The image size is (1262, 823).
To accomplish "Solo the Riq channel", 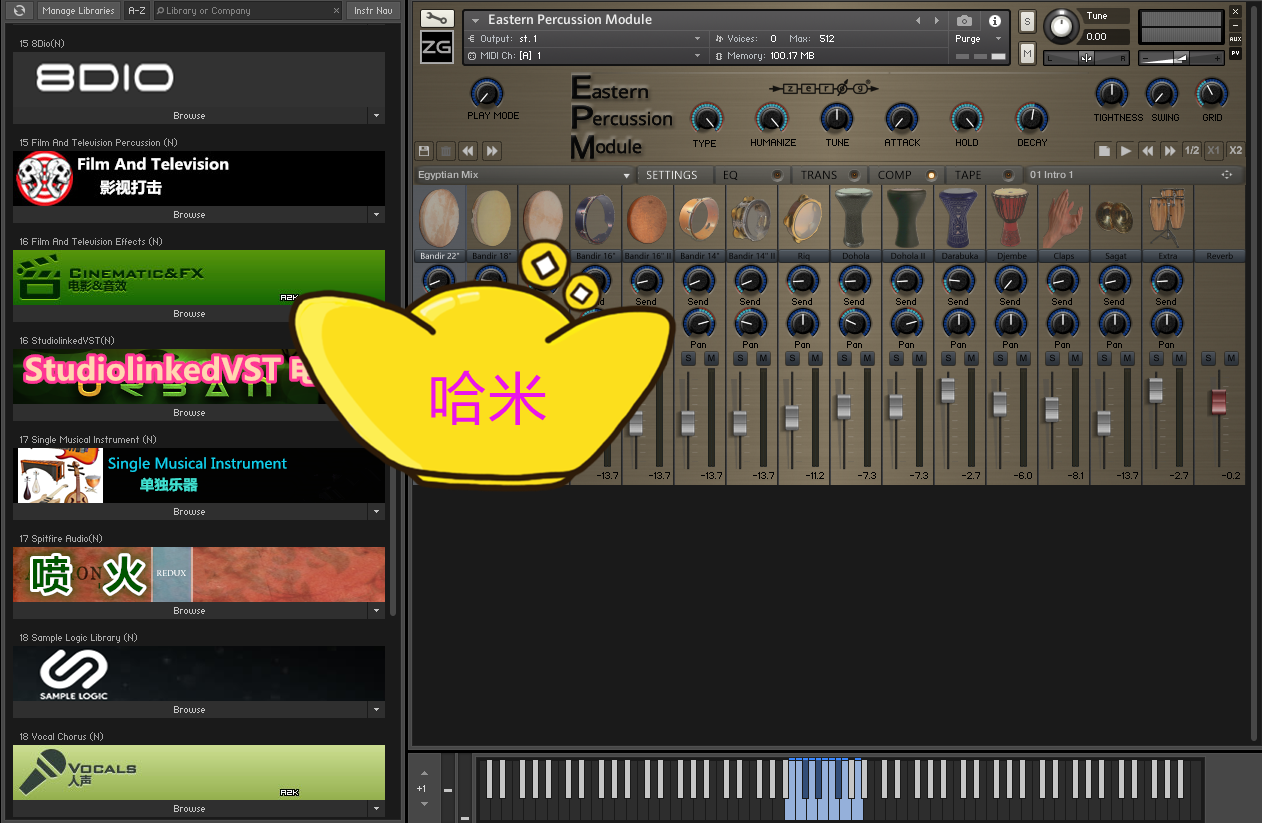I will pos(792,359).
